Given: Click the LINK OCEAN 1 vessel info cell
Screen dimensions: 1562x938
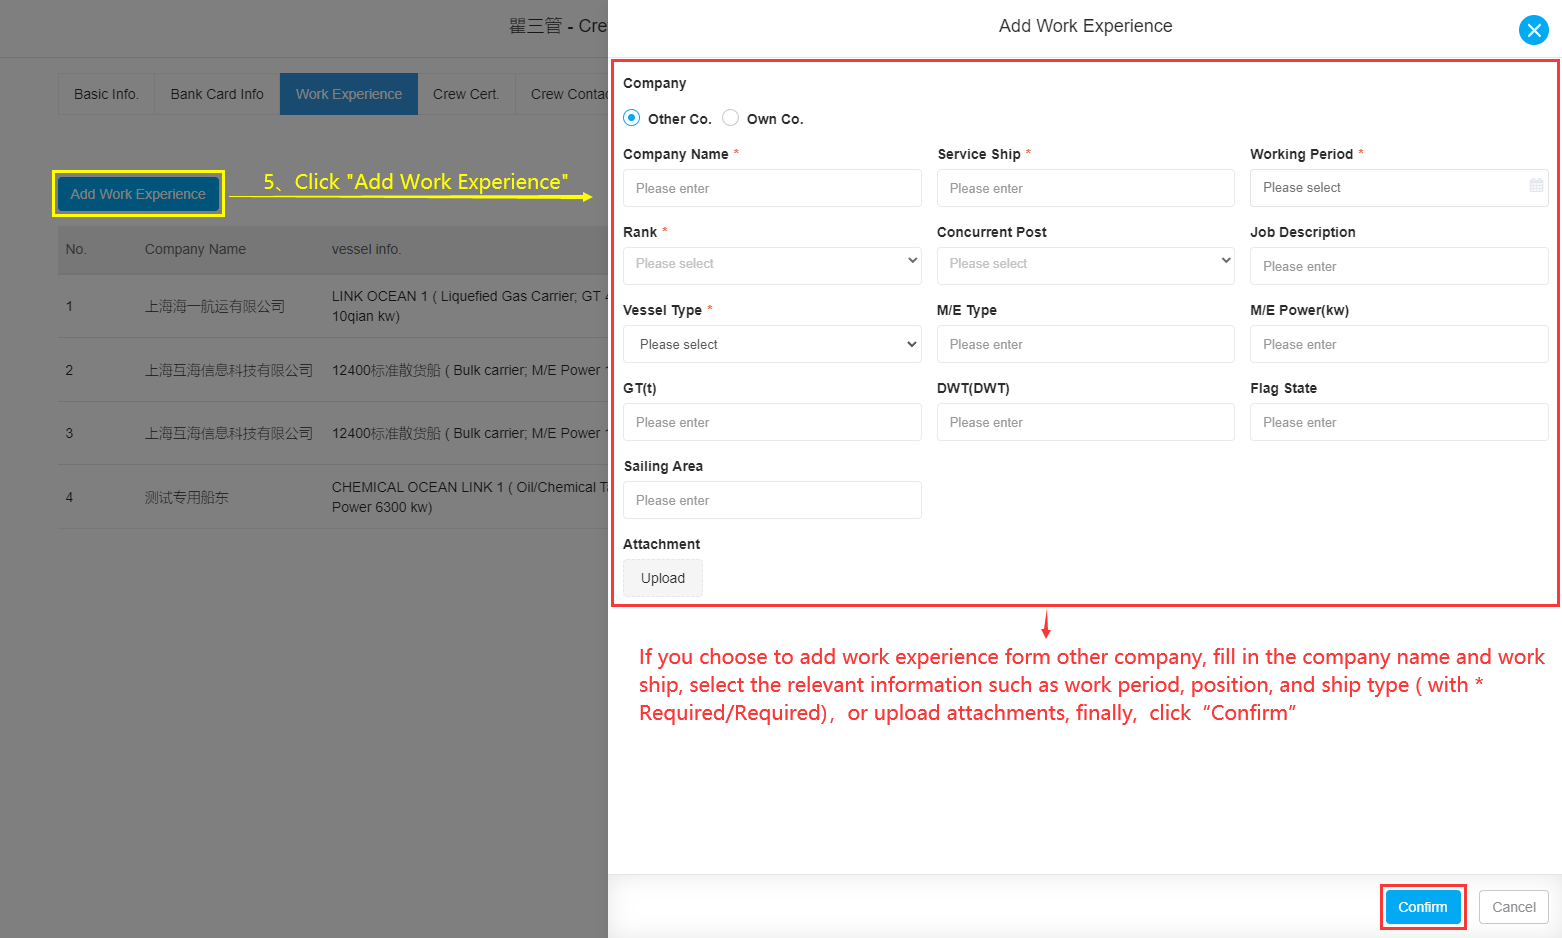Looking at the screenshot, I should (469, 306).
